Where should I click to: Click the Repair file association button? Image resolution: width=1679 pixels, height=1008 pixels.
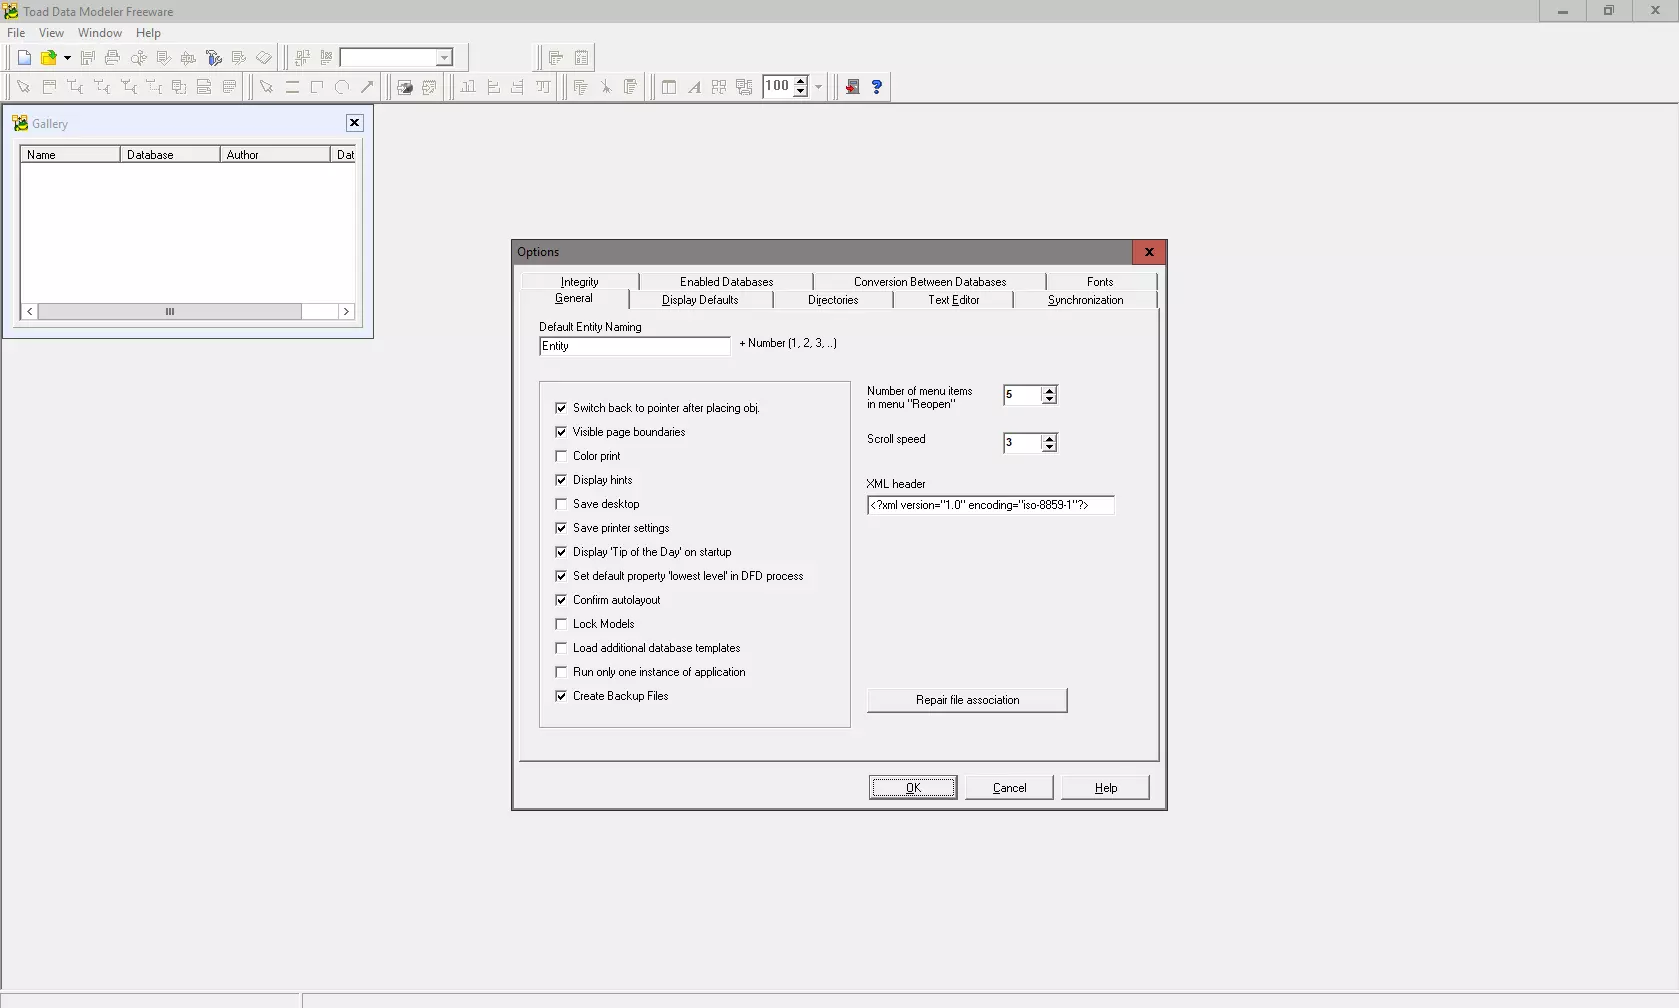coord(967,700)
